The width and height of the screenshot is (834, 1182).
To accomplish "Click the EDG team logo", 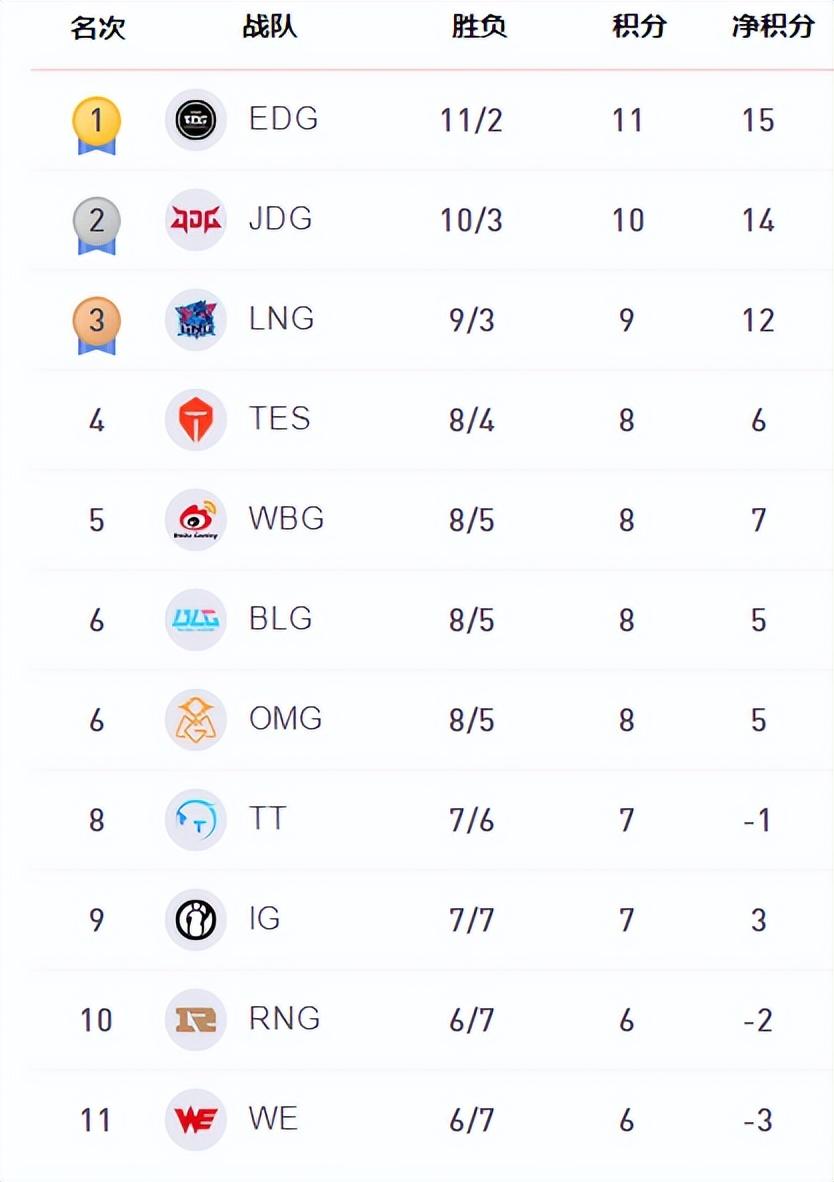I will tap(195, 120).
